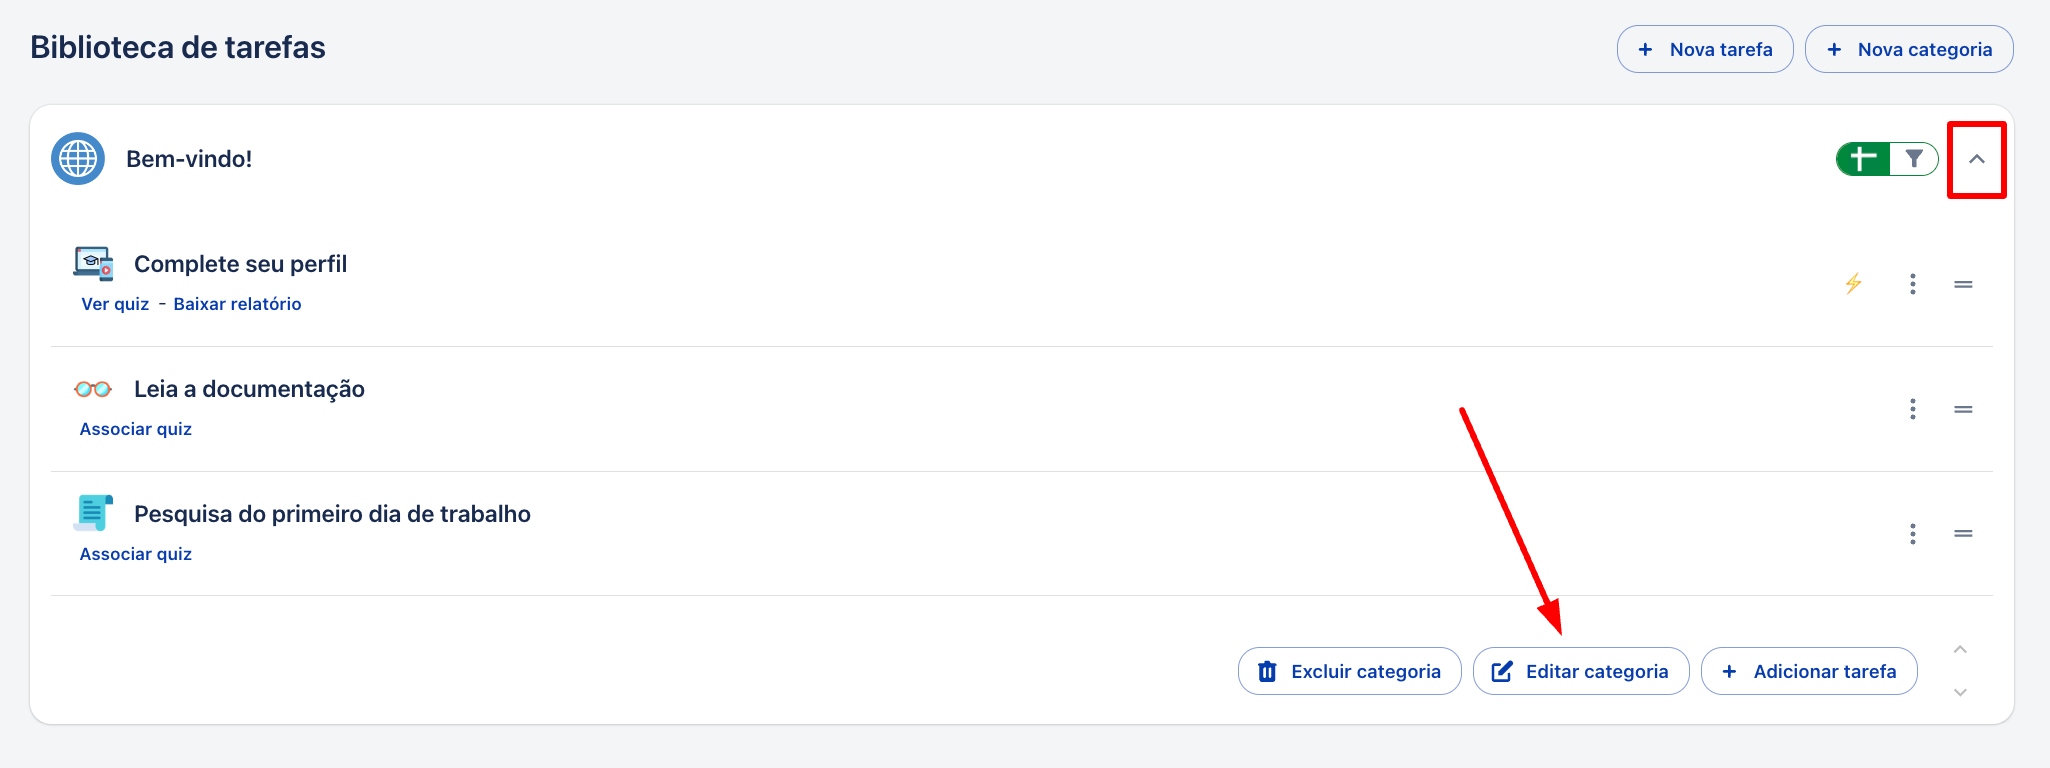Click Associar quiz under Leia a documentação
The image size is (2050, 768).
tap(136, 429)
